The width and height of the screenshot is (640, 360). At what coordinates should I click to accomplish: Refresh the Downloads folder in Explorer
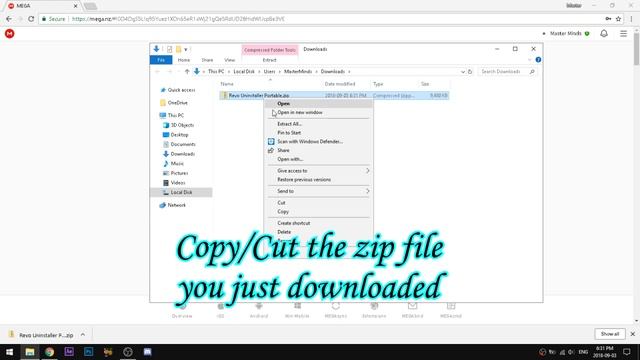470,71
